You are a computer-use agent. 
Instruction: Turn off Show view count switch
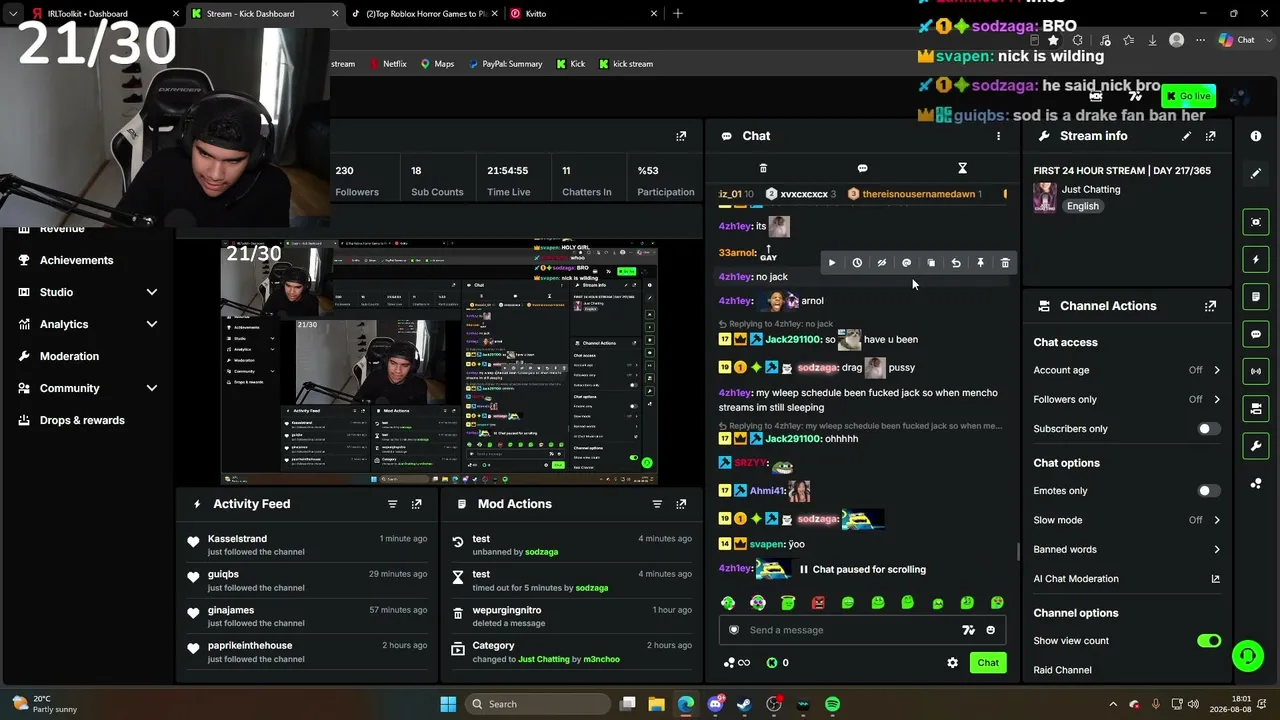click(x=1209, y=641)
